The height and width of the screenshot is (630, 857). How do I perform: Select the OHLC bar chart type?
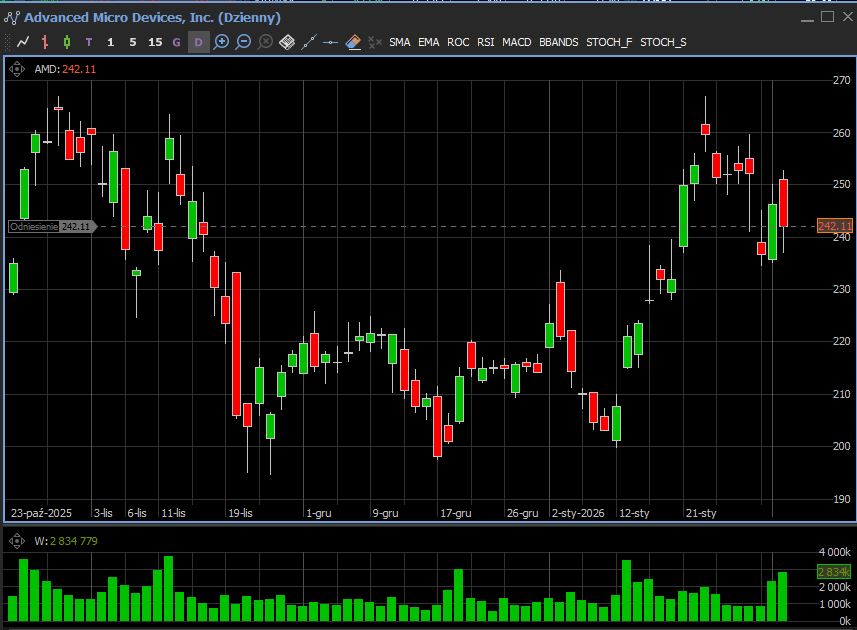point(45,42)
